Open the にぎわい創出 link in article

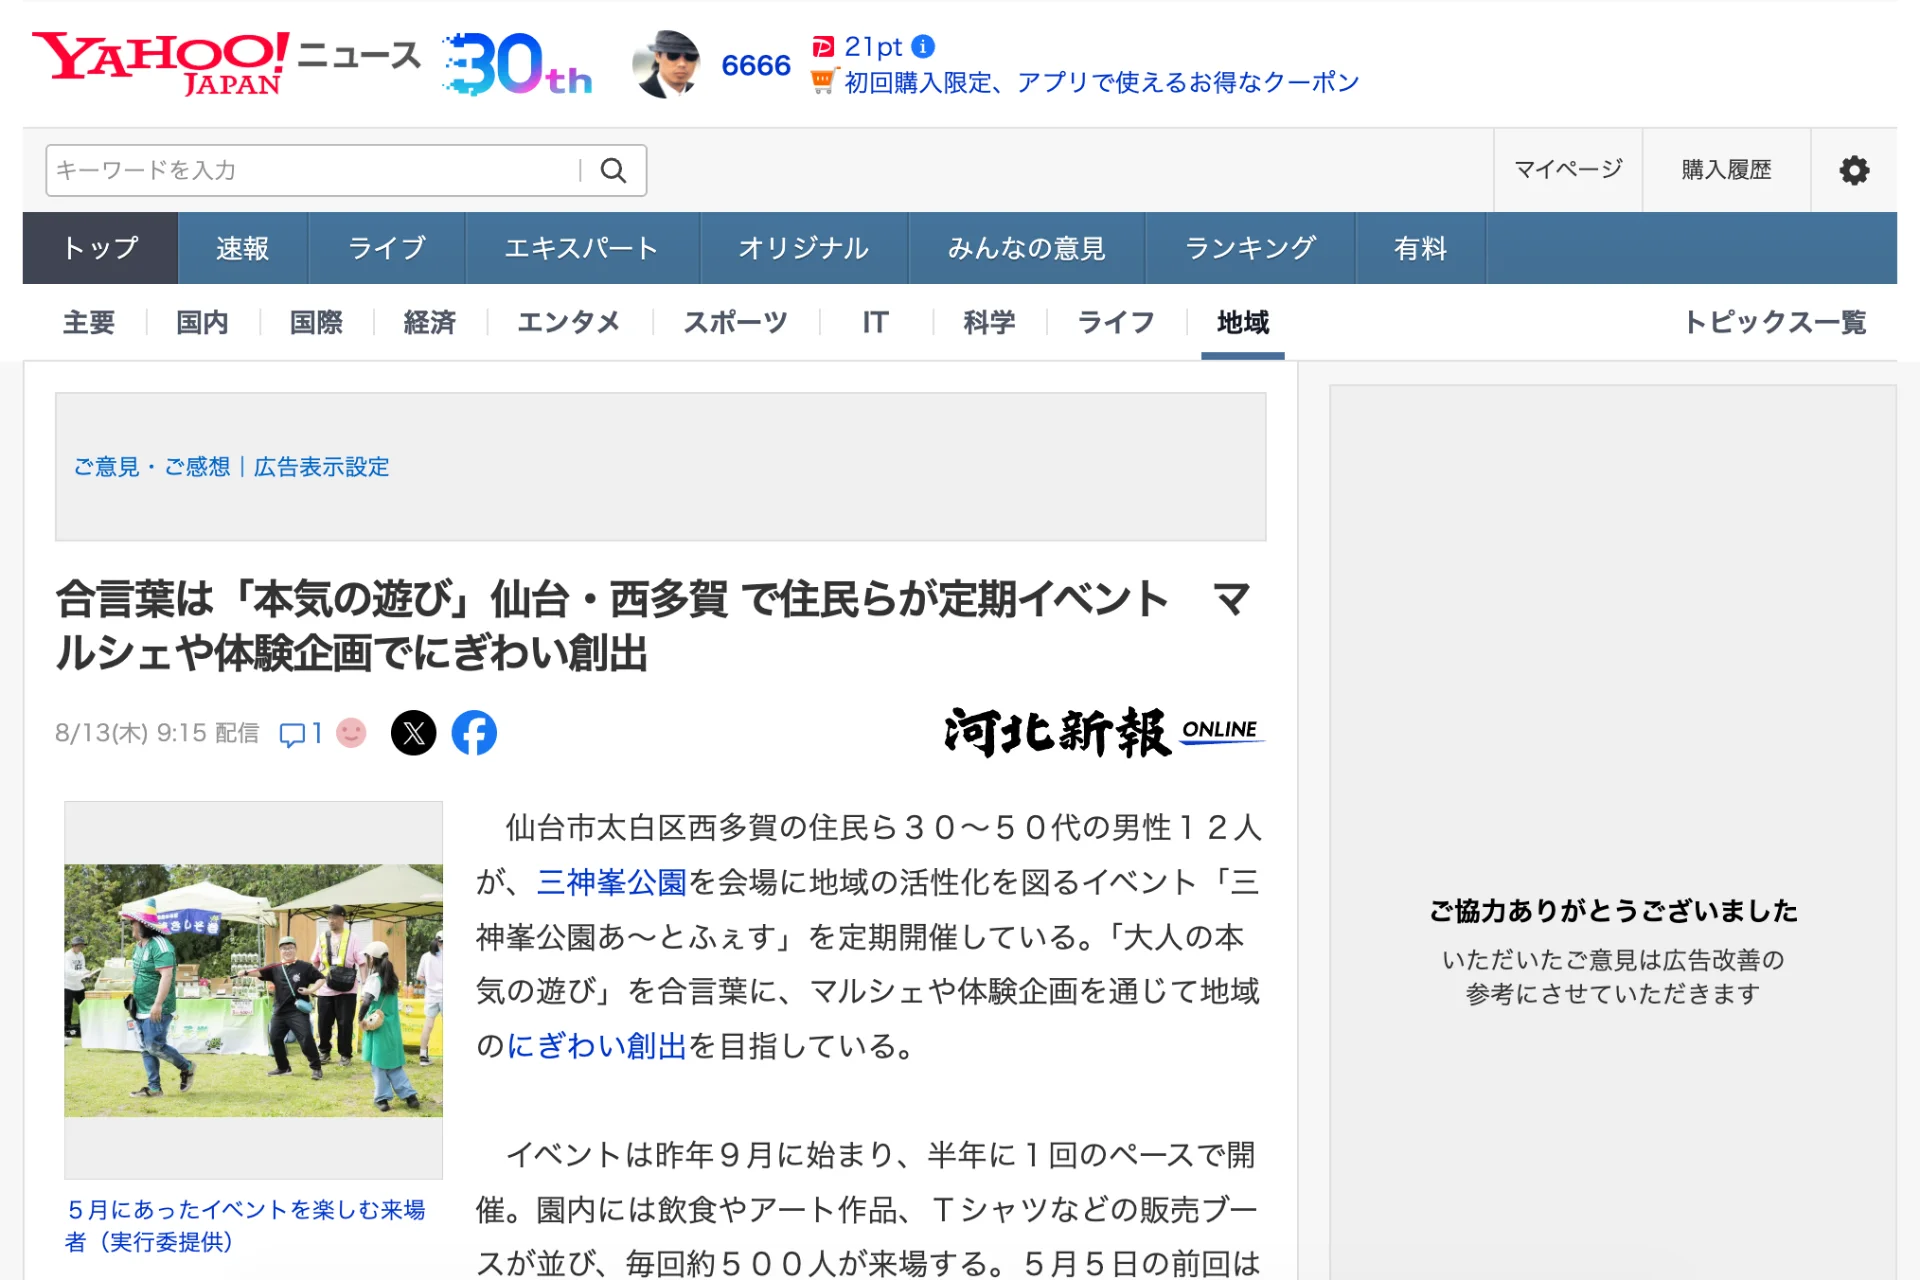pyautogui.click(x=597, y=1046)
